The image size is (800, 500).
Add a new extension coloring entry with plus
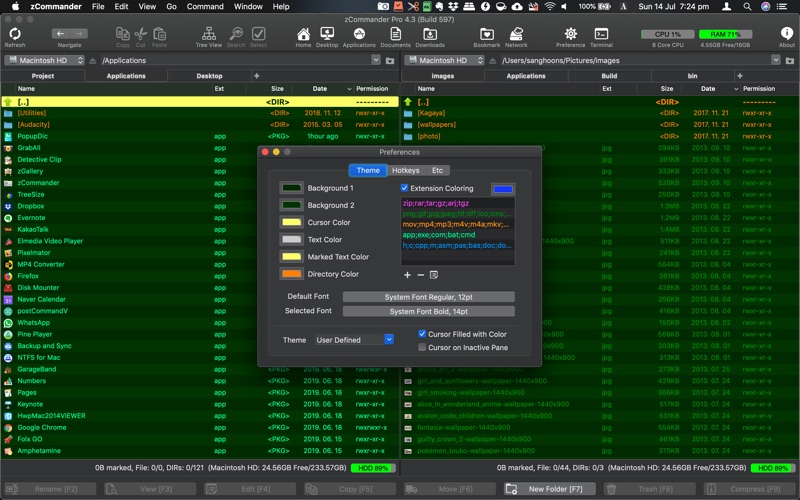point(407,275)
